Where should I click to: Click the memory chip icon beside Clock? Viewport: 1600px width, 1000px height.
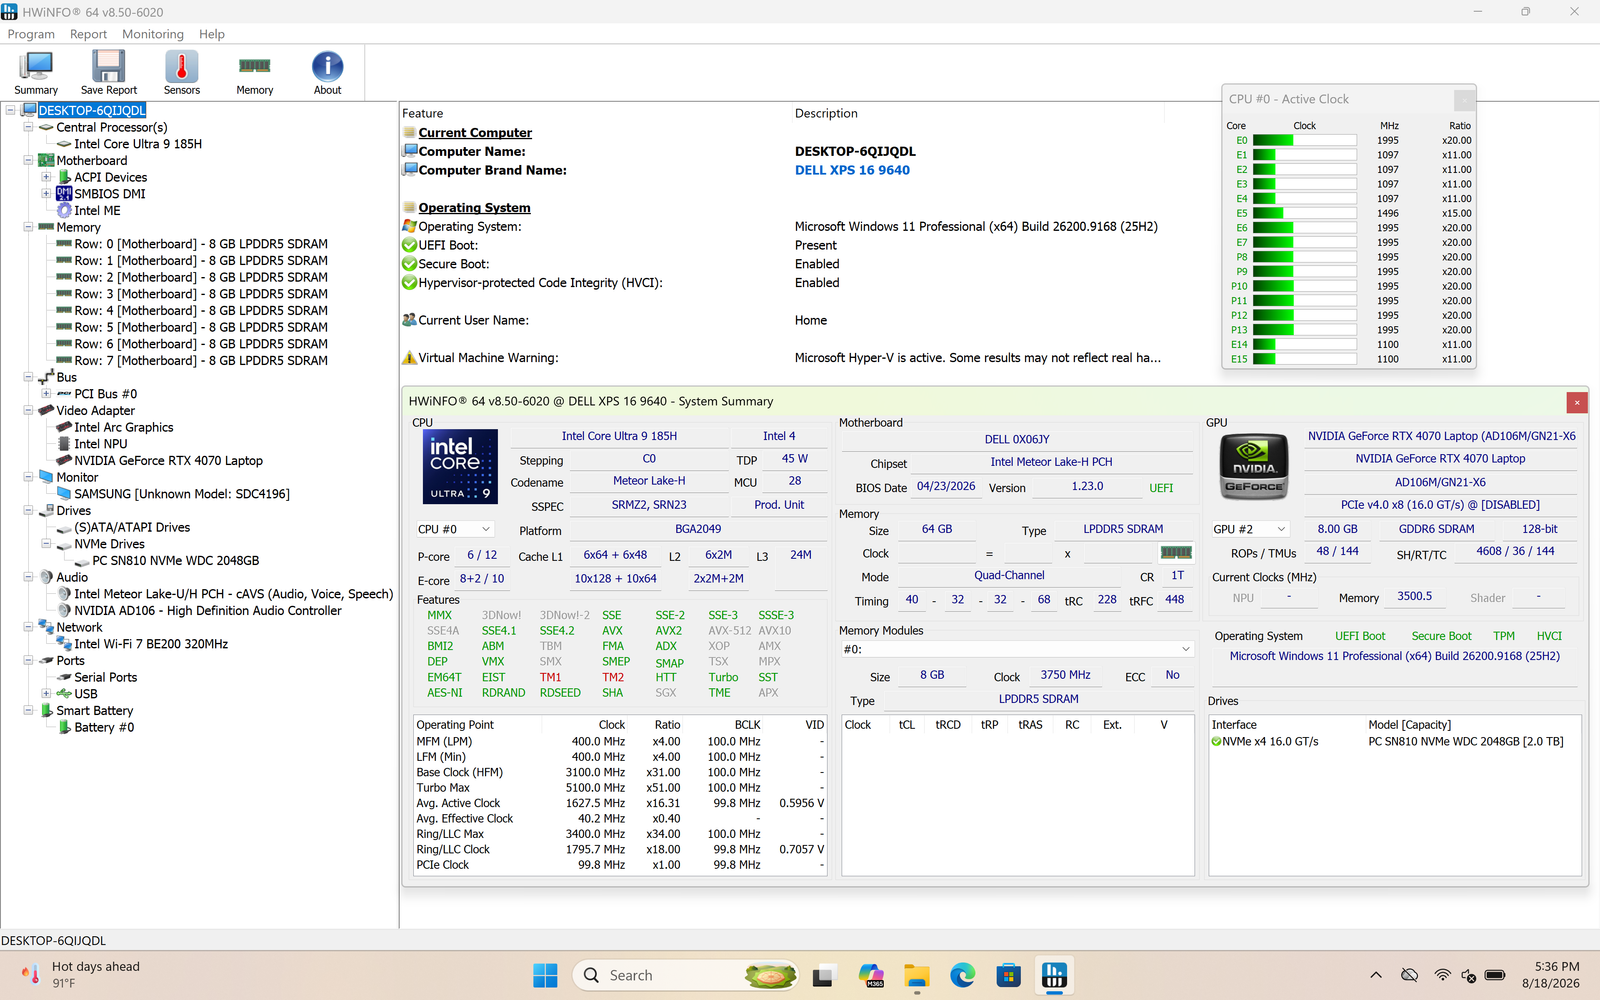(1176, 553)
